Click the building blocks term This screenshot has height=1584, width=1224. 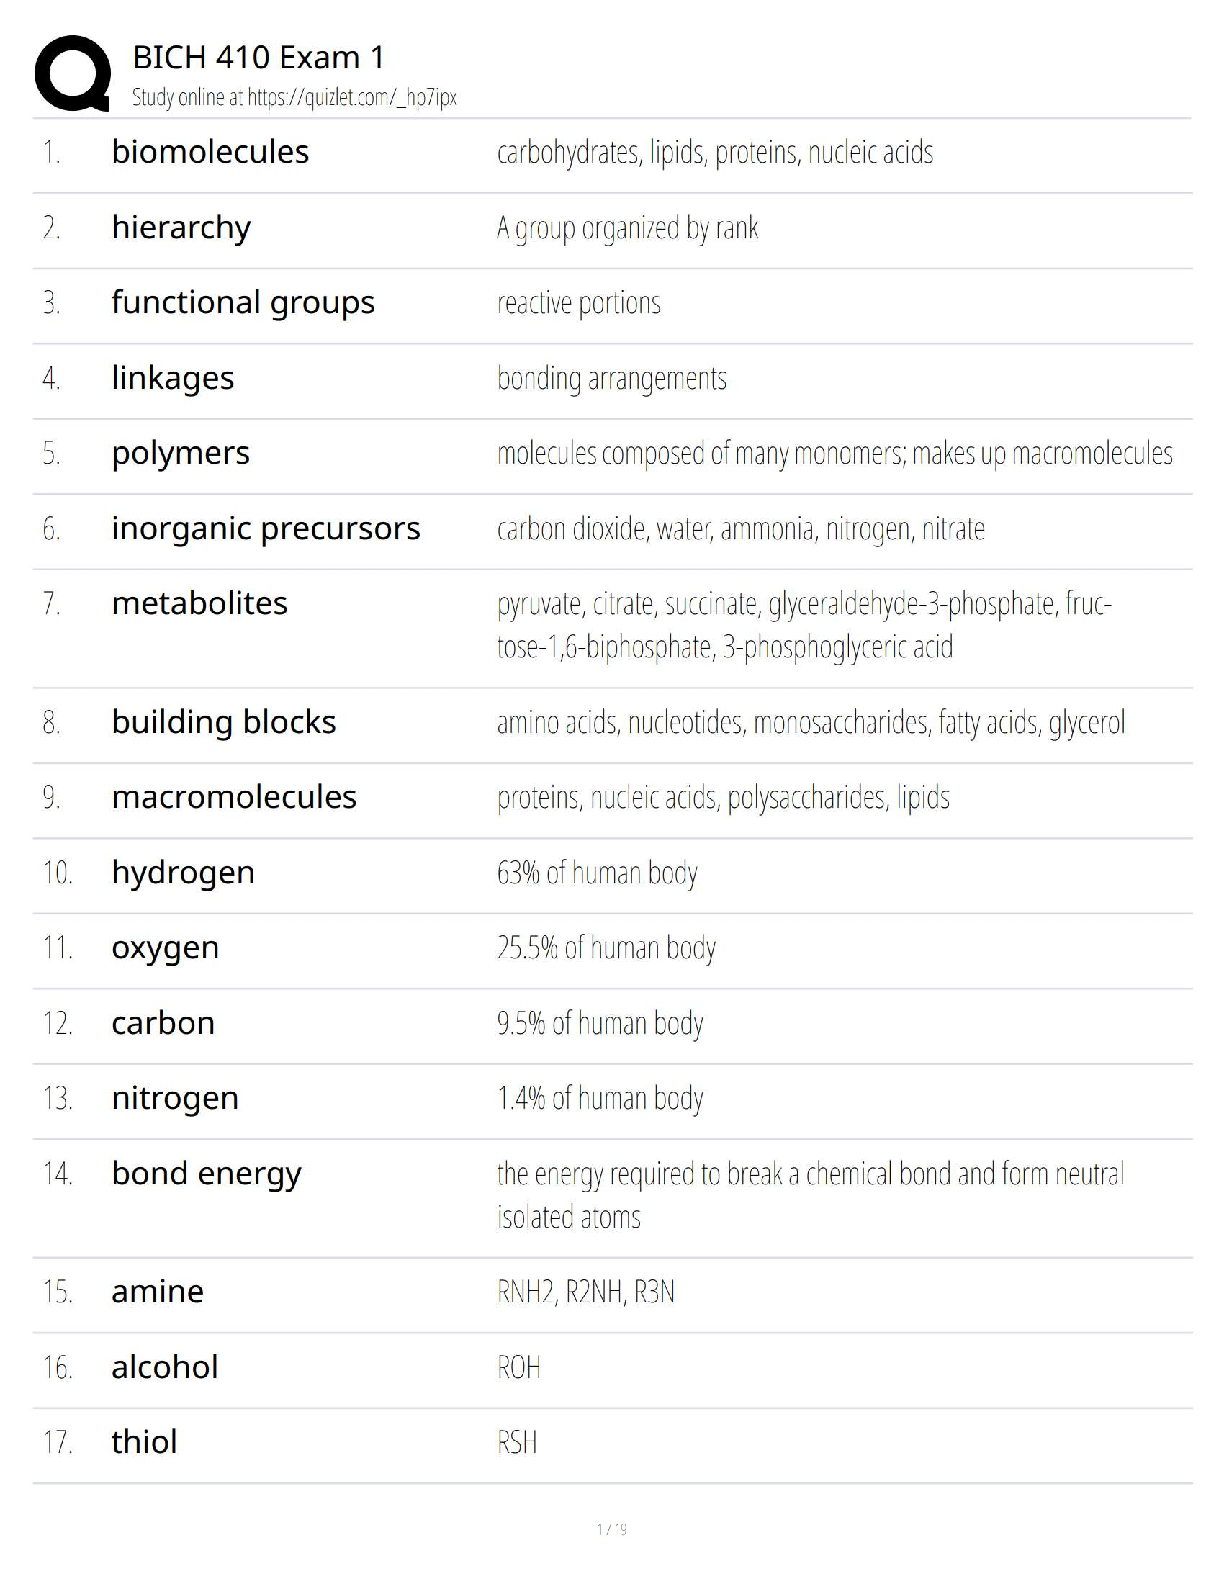pos(224,722)
